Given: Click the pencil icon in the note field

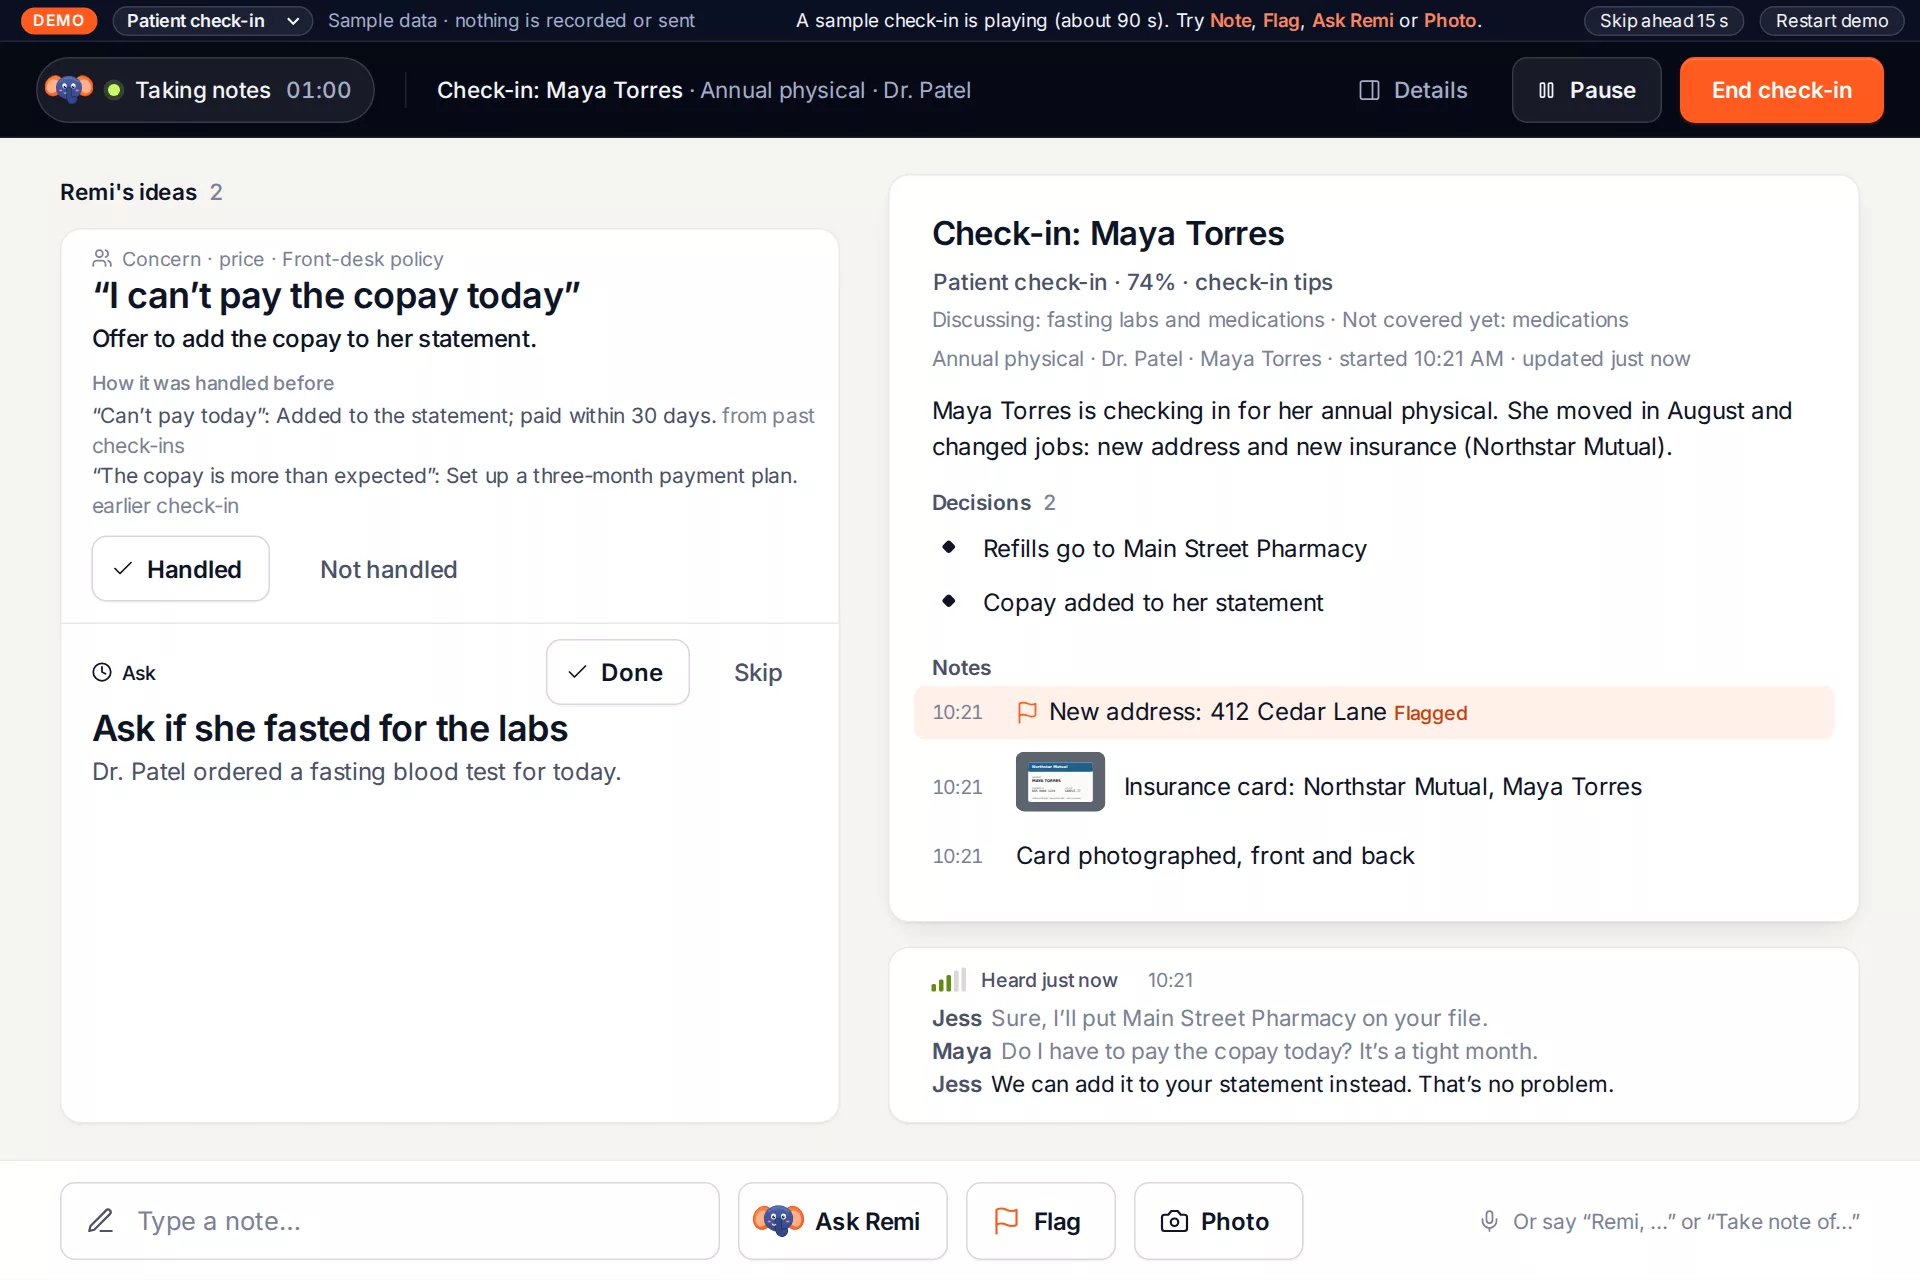Looking at the screenshot, I should [101, 1221].
